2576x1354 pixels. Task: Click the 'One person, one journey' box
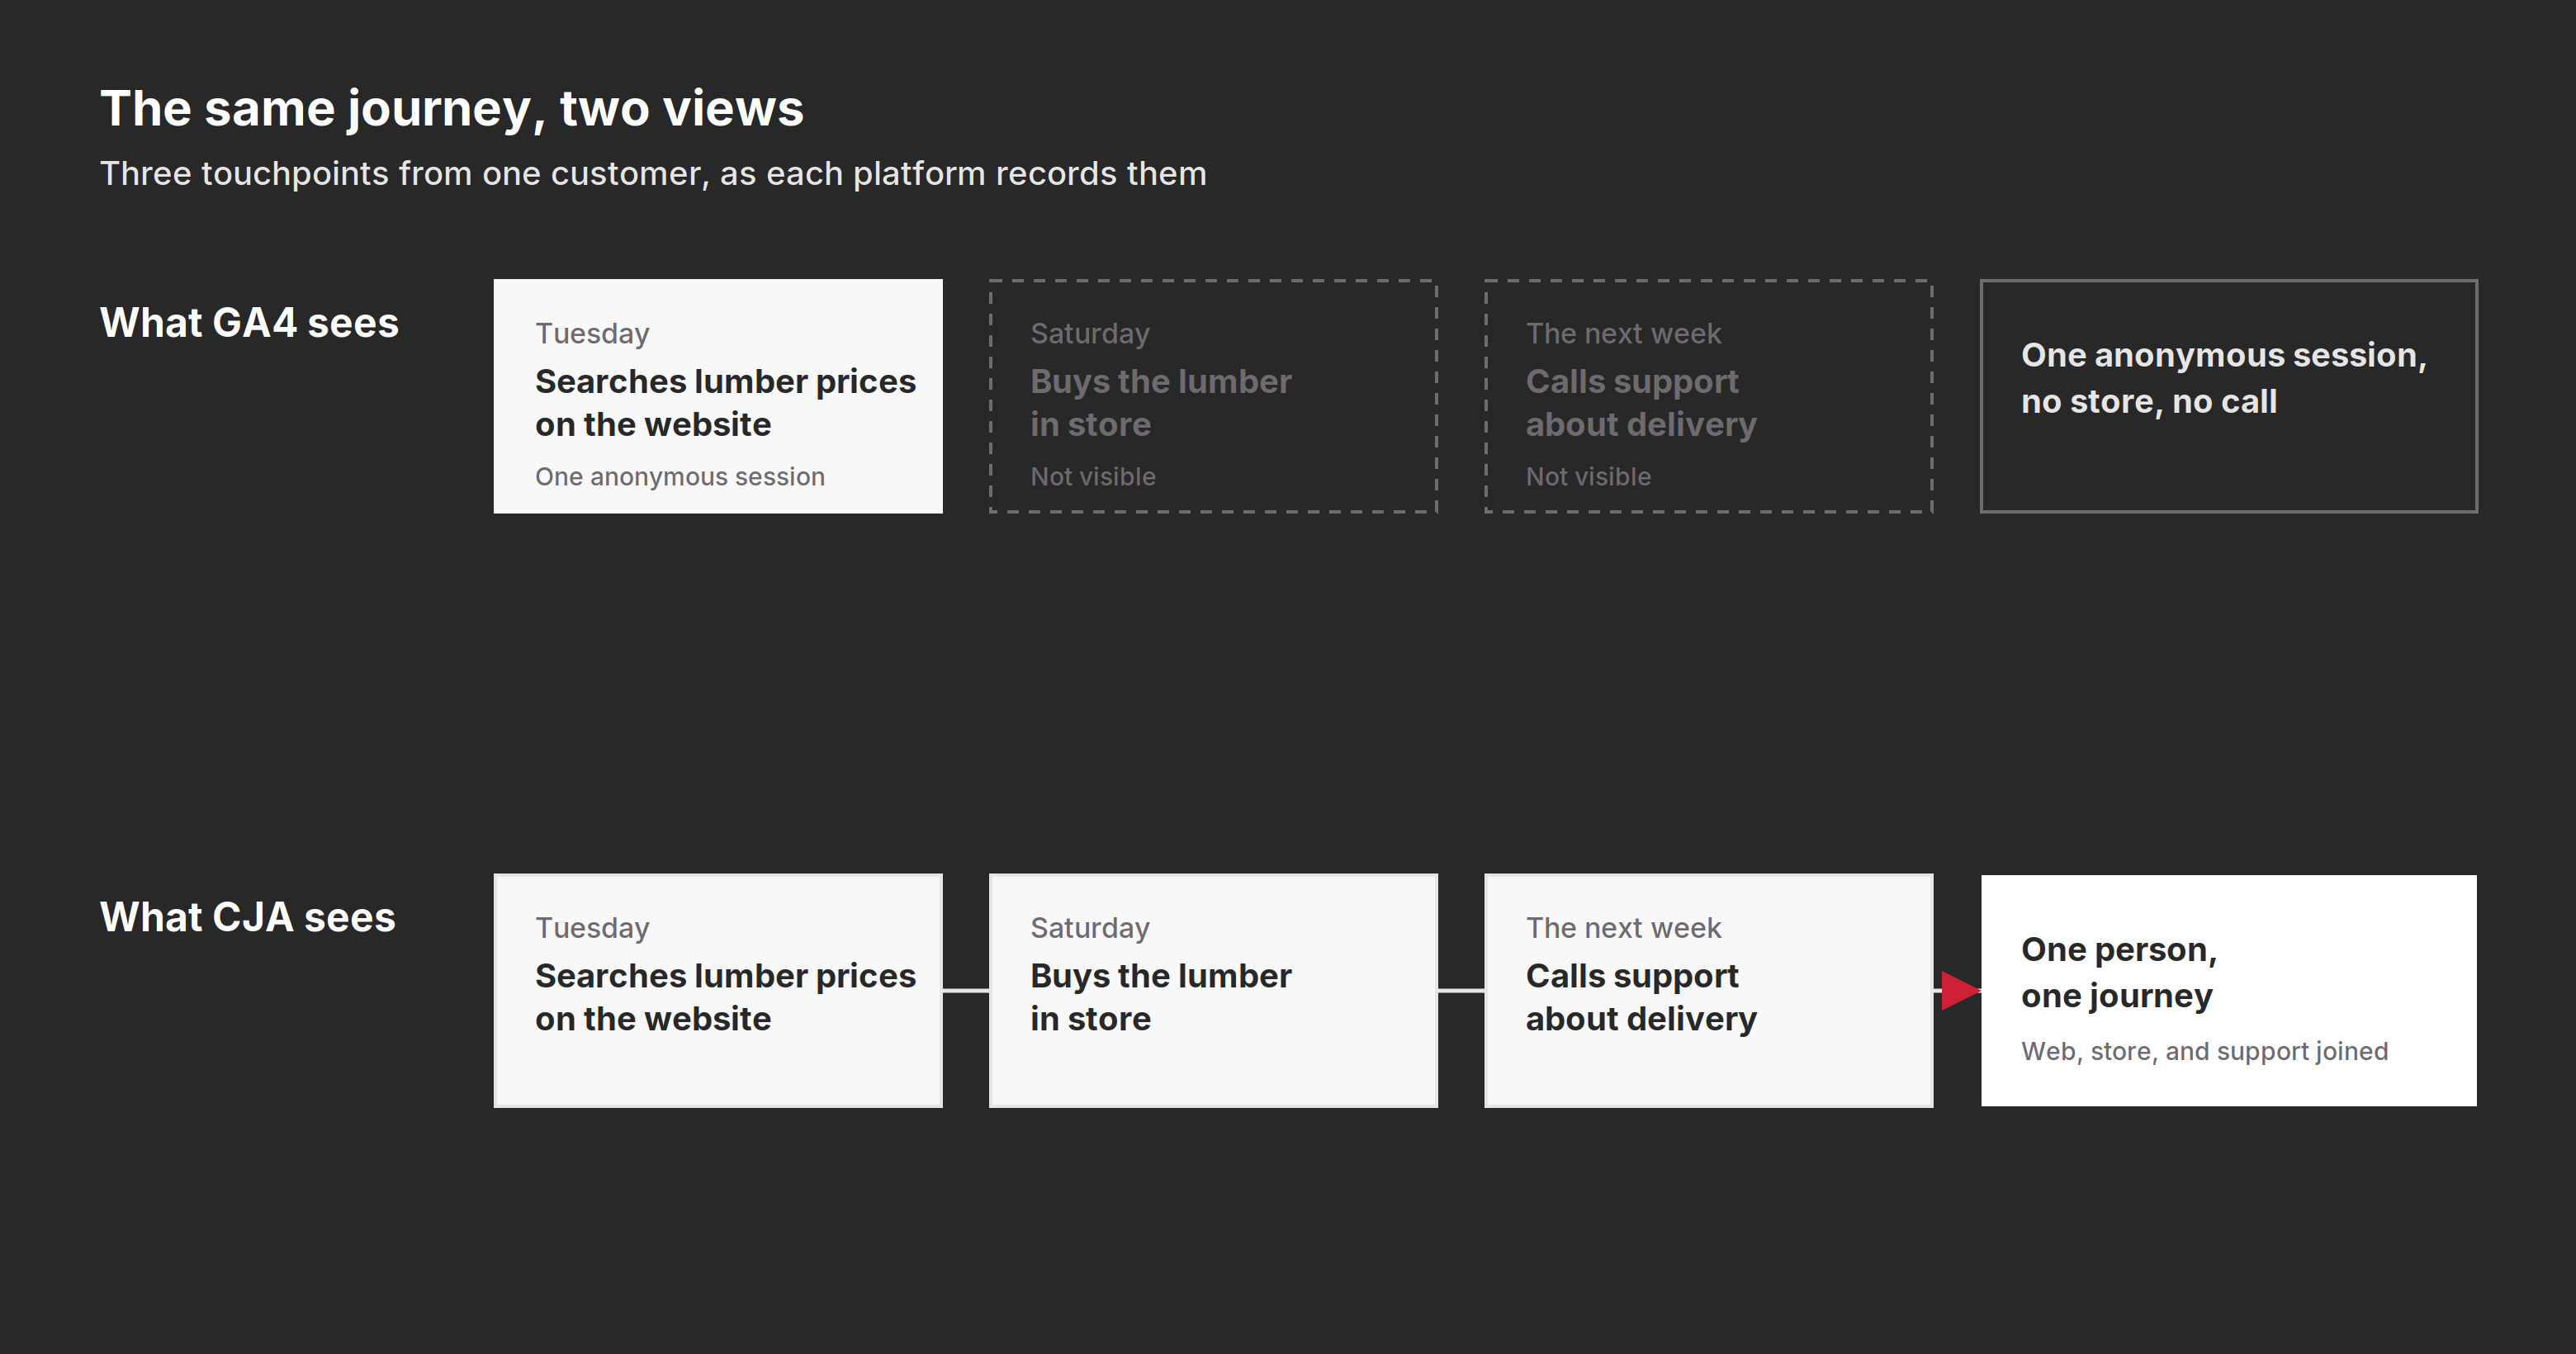point(2228,990)
